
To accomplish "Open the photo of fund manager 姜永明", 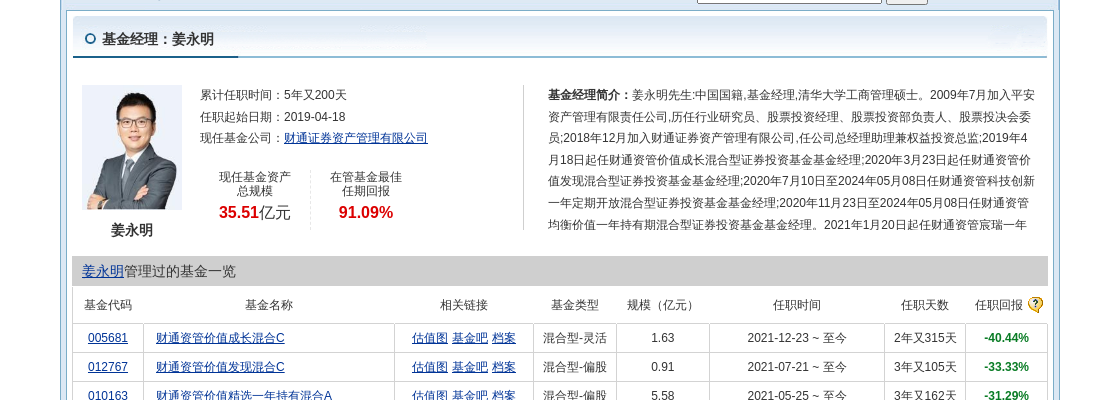I will point(132,148).
